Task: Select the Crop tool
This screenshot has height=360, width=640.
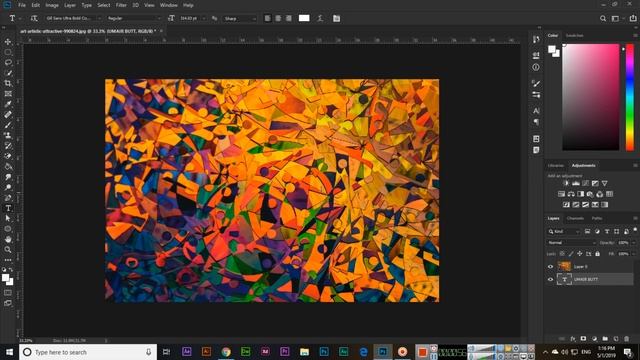Action: 8,83
